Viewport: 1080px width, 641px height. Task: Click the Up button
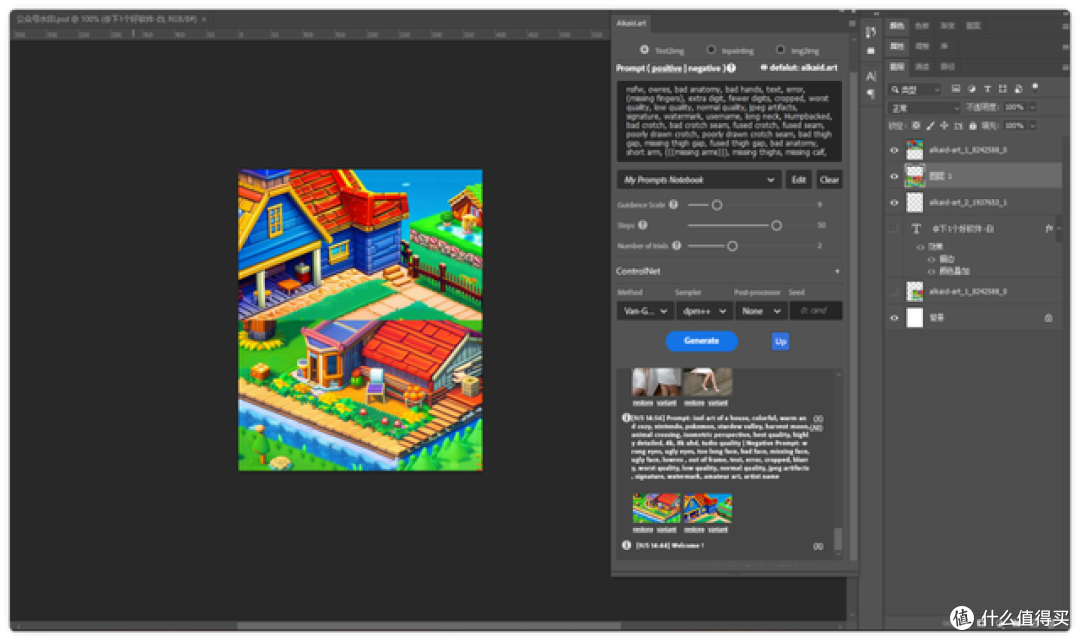(780, 341)
